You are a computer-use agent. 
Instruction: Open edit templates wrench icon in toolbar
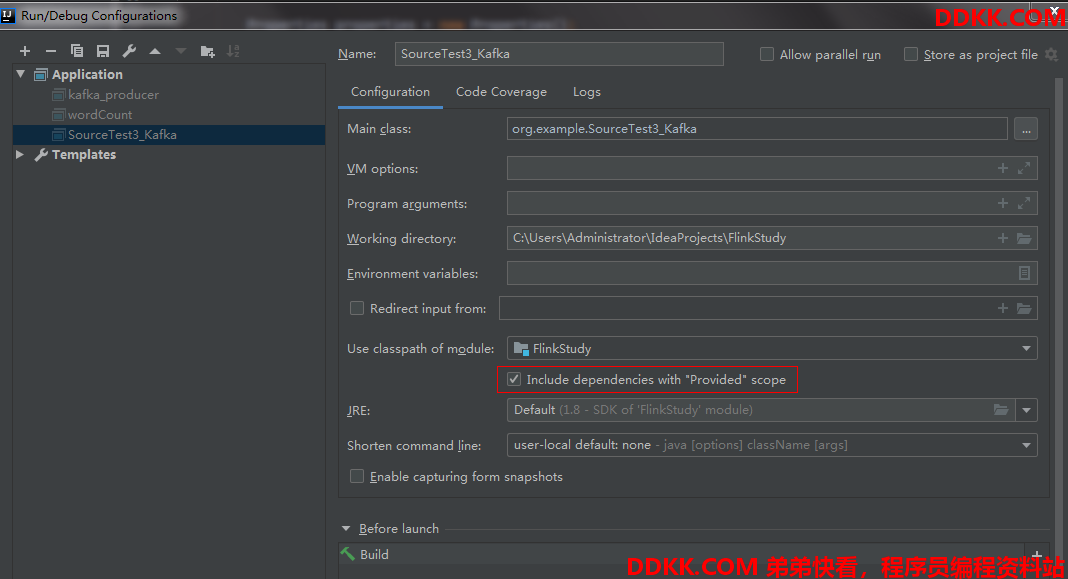(x=129, y=51)
